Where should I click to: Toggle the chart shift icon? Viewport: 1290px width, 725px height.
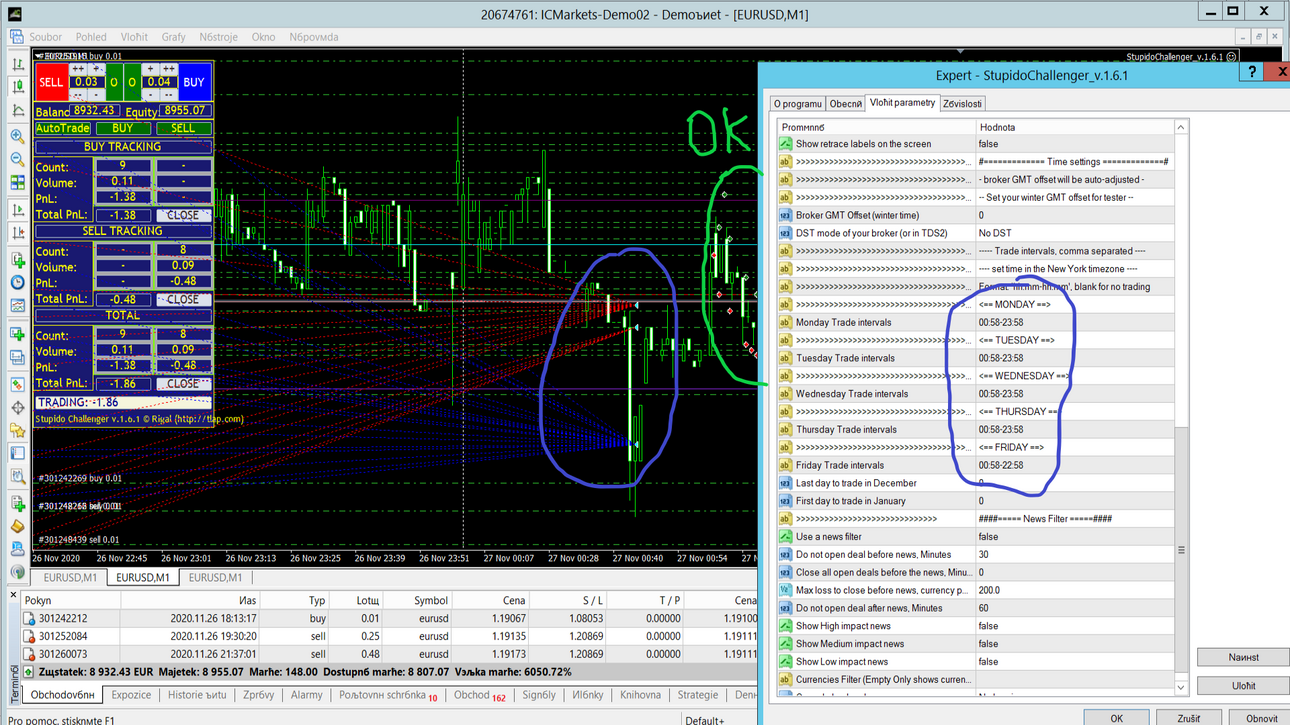(x=17, y=233)
